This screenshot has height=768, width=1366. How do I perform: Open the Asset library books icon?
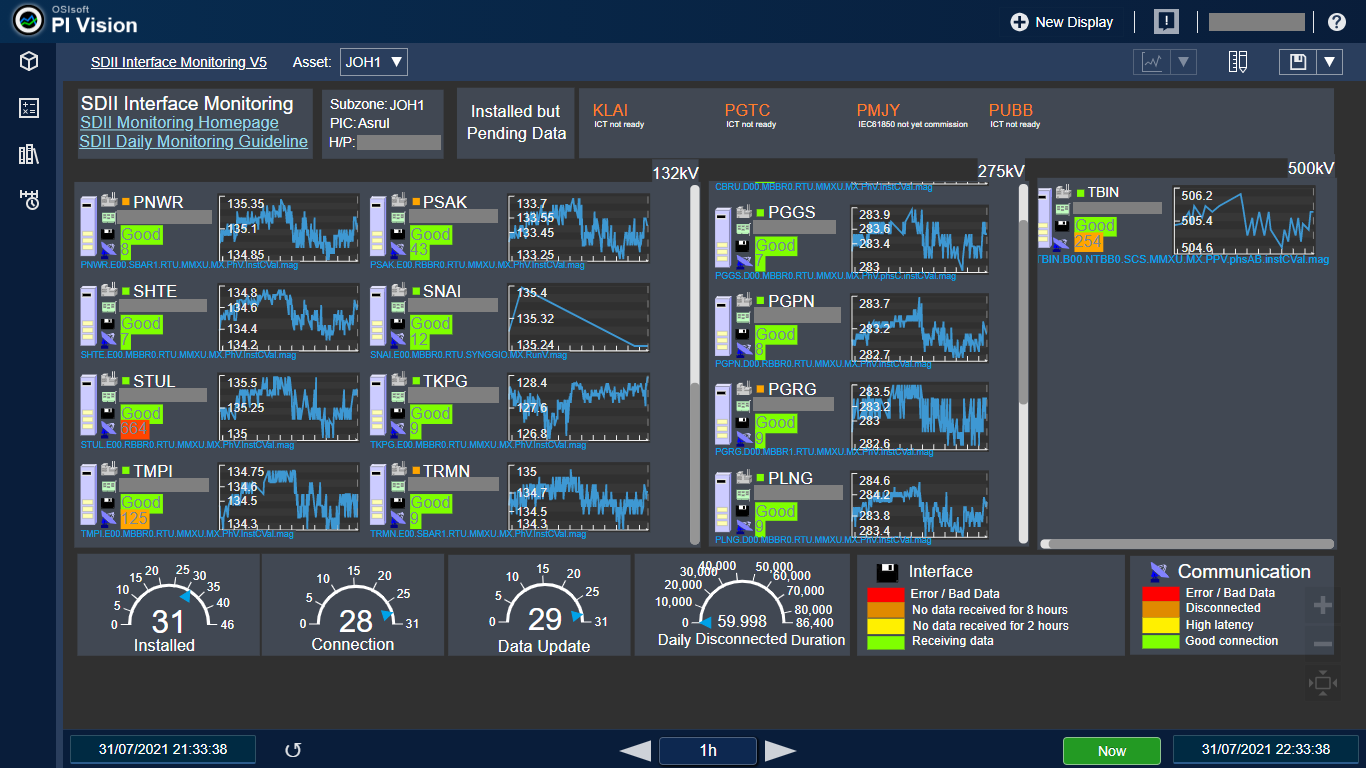[29, 154]
